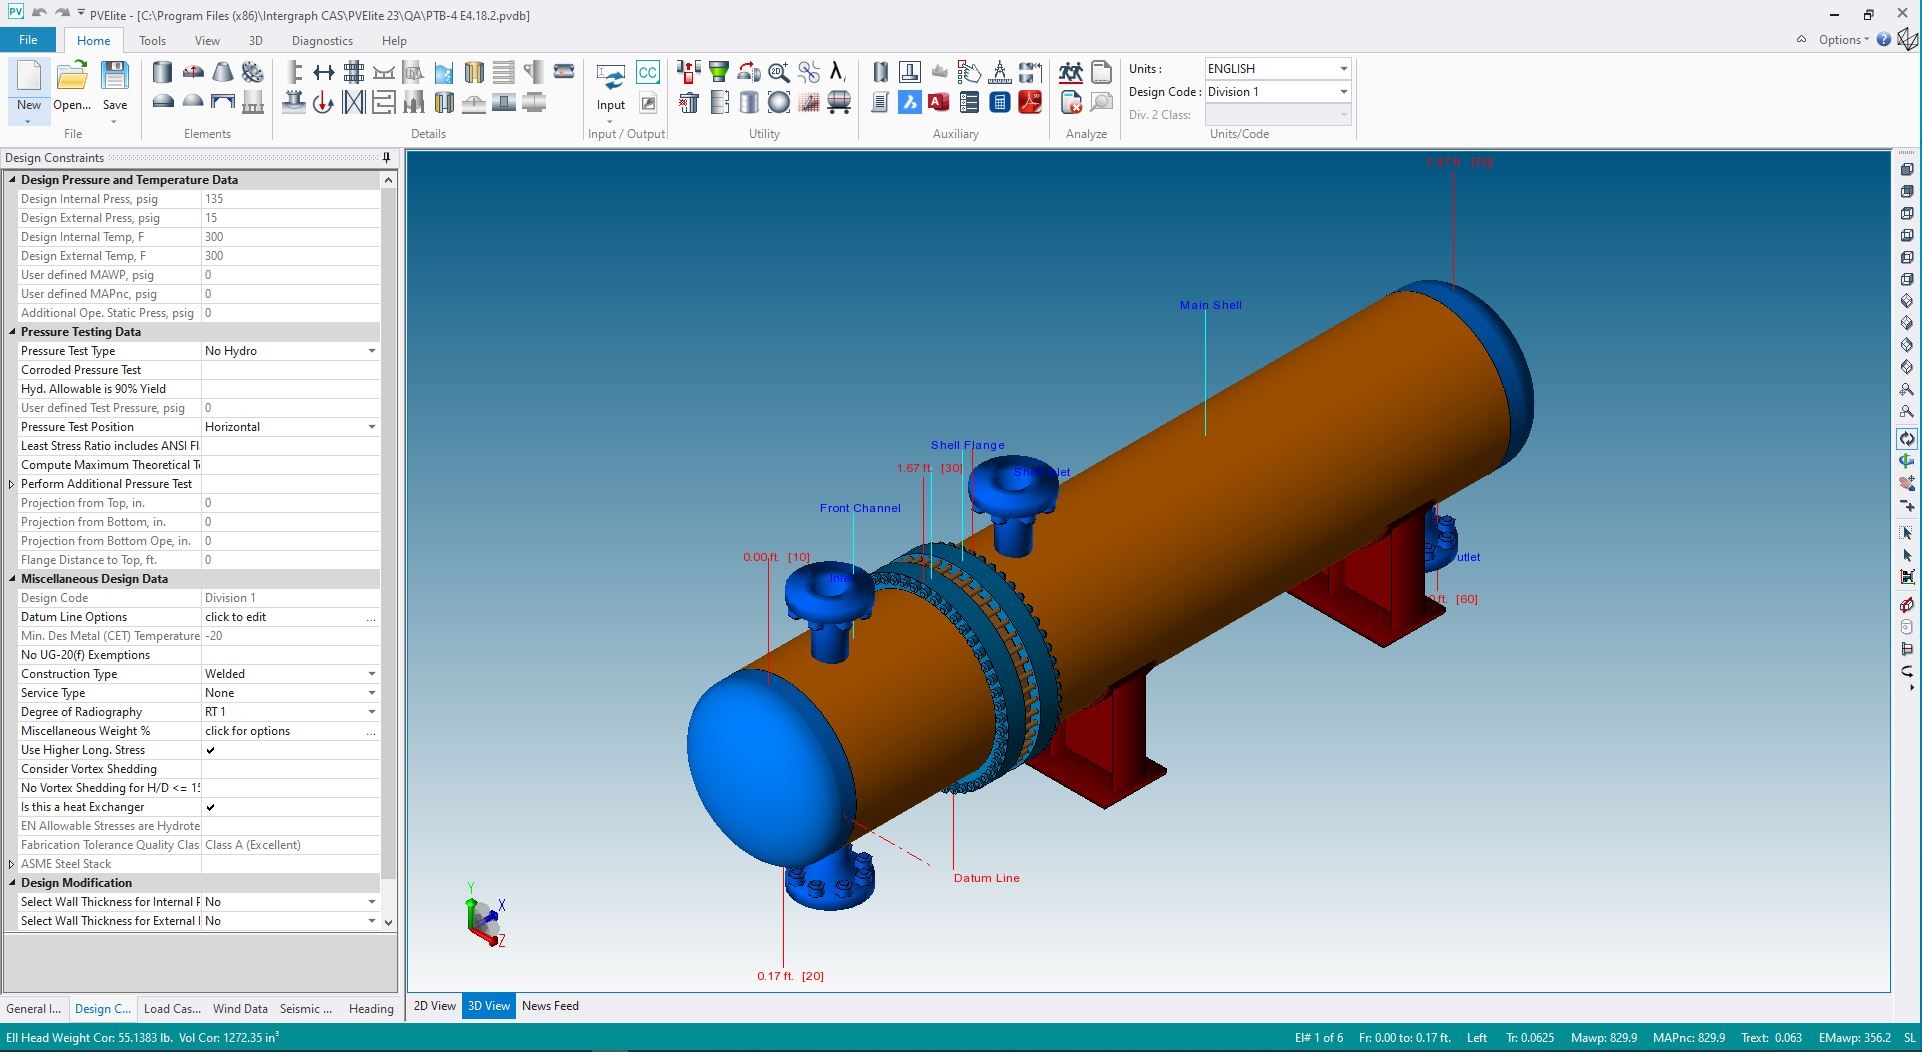
Task: Open the liquid details icon
Action: tap(444, 72)
